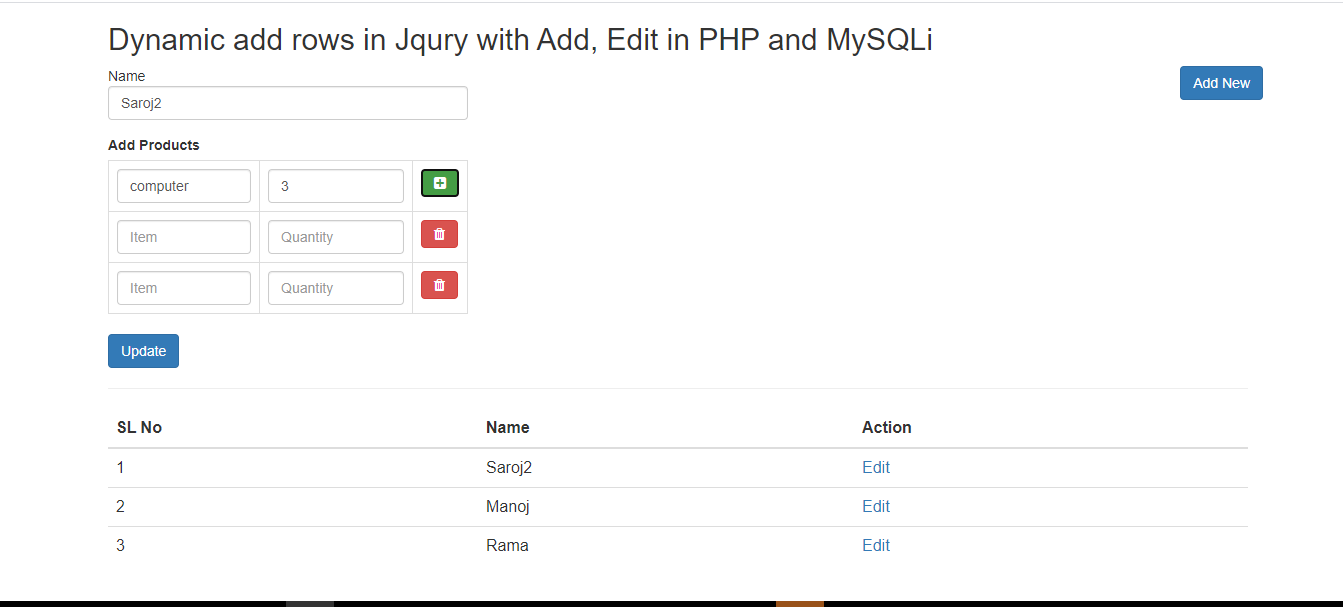Click the Name column header in table

pyautogui.click(x=508, y=427)
